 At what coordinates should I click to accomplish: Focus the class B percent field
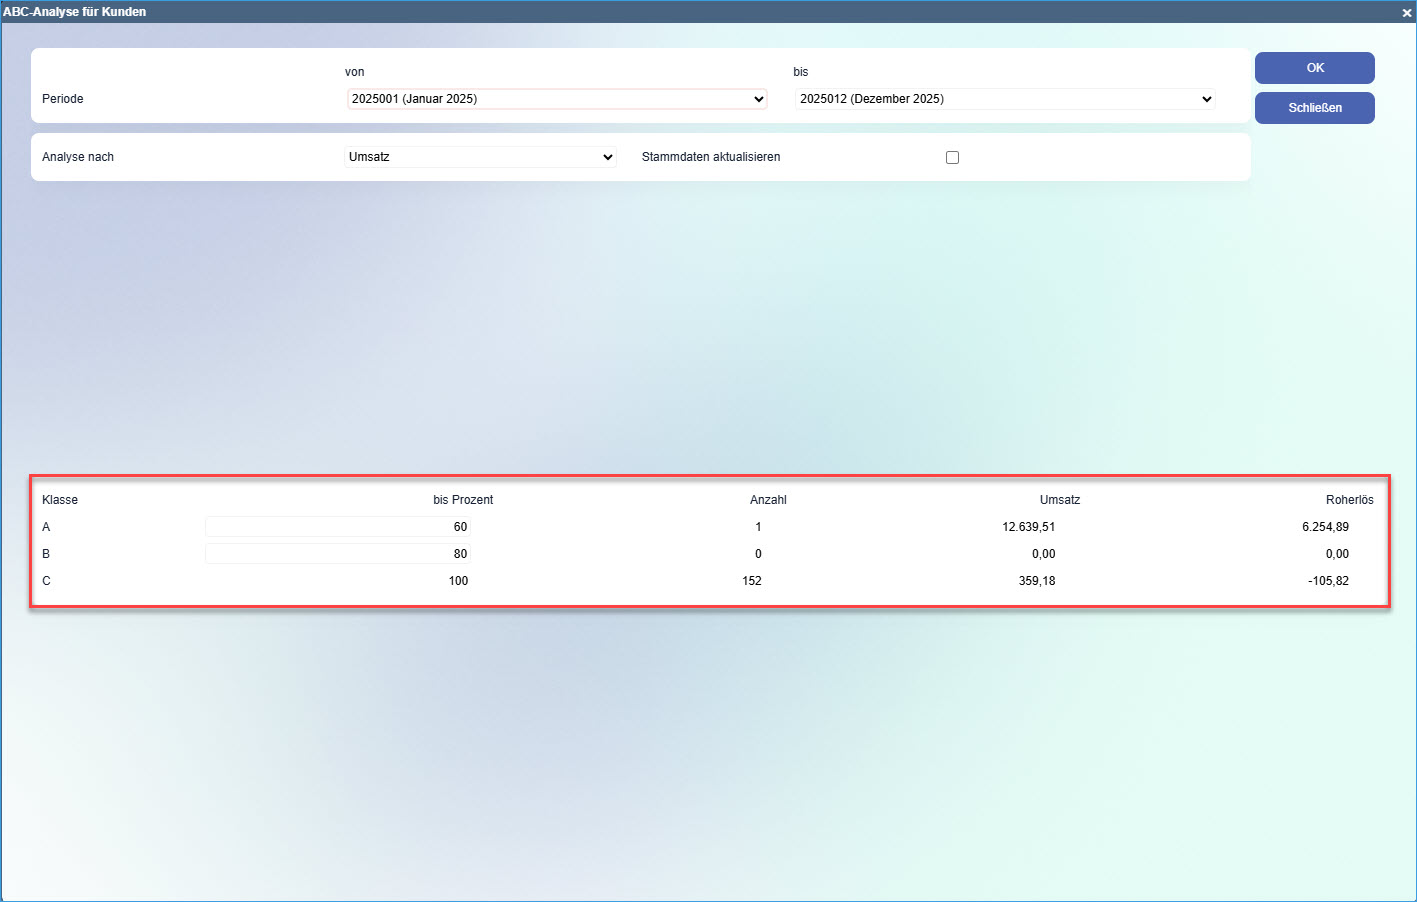[338, 554]
